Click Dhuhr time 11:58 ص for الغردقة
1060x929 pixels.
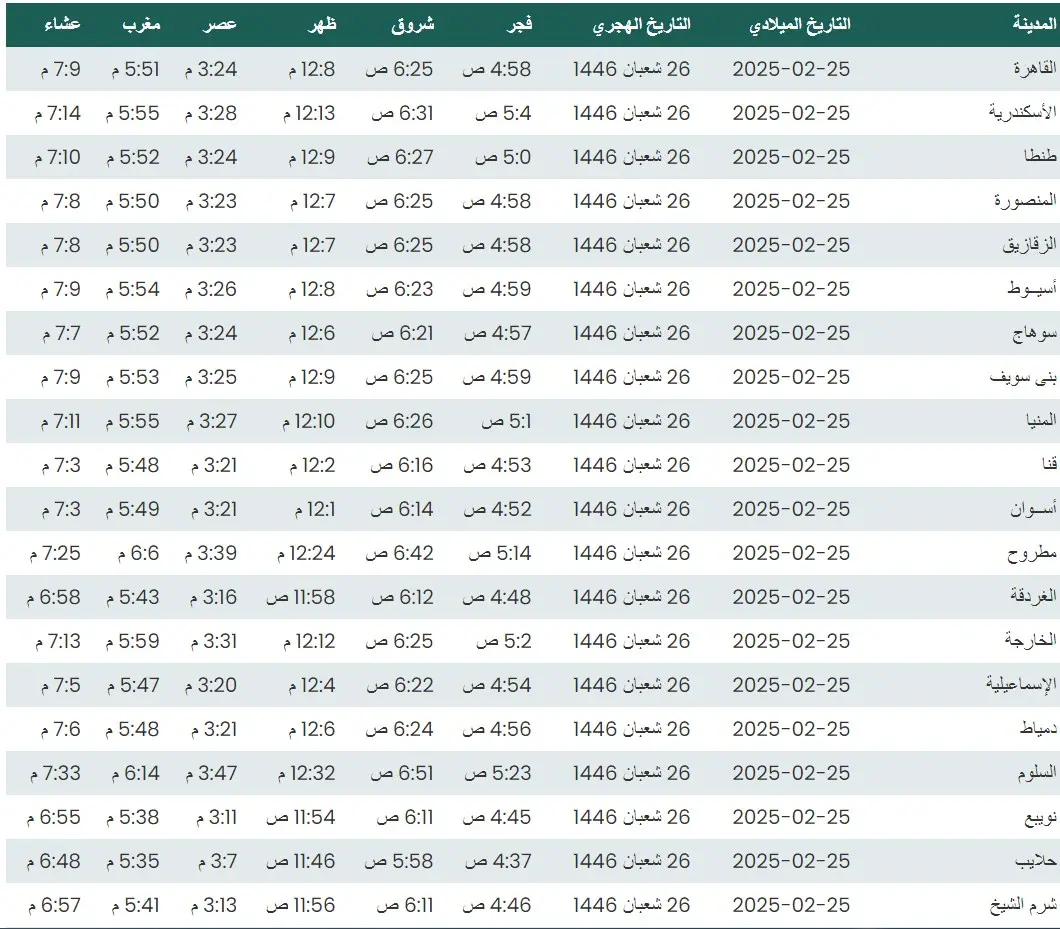301,597
